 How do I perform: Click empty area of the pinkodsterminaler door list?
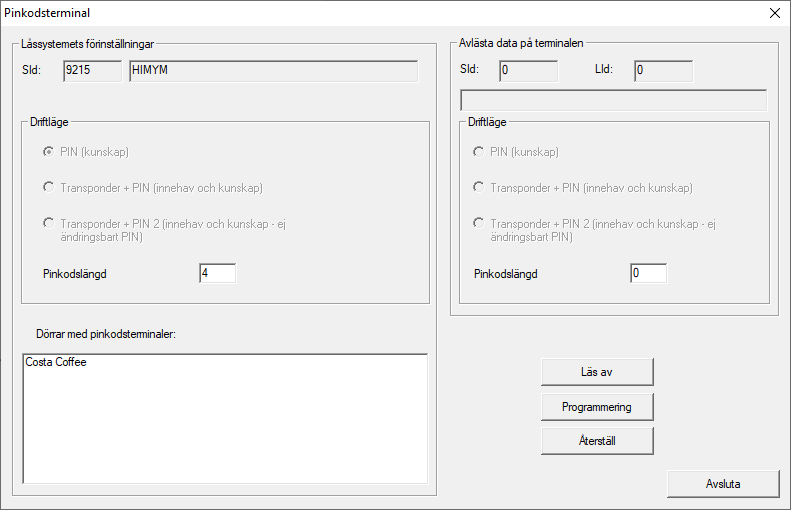coord(224,430)
